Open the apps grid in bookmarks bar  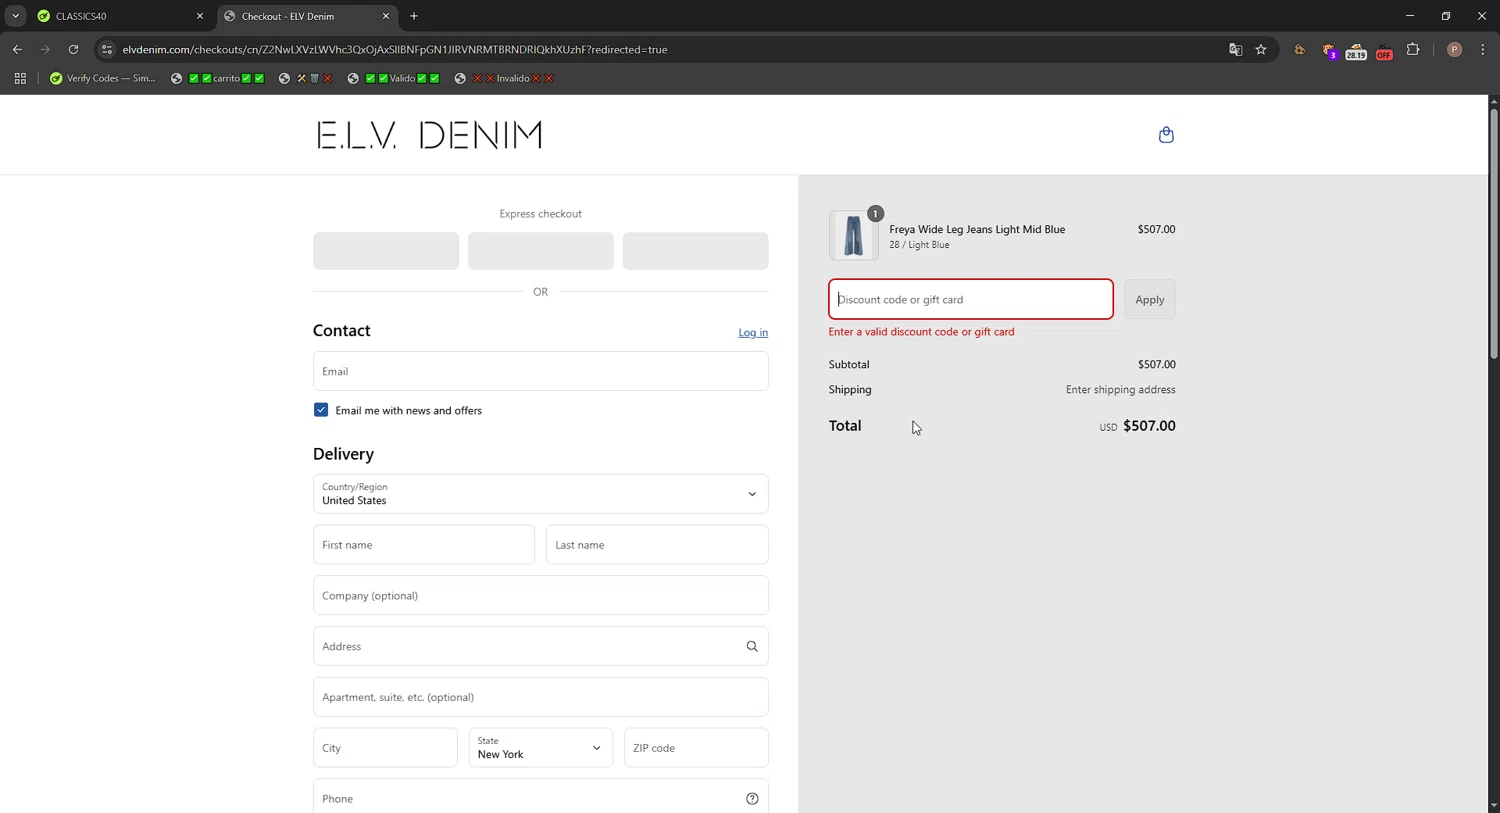tap(20, 78)
